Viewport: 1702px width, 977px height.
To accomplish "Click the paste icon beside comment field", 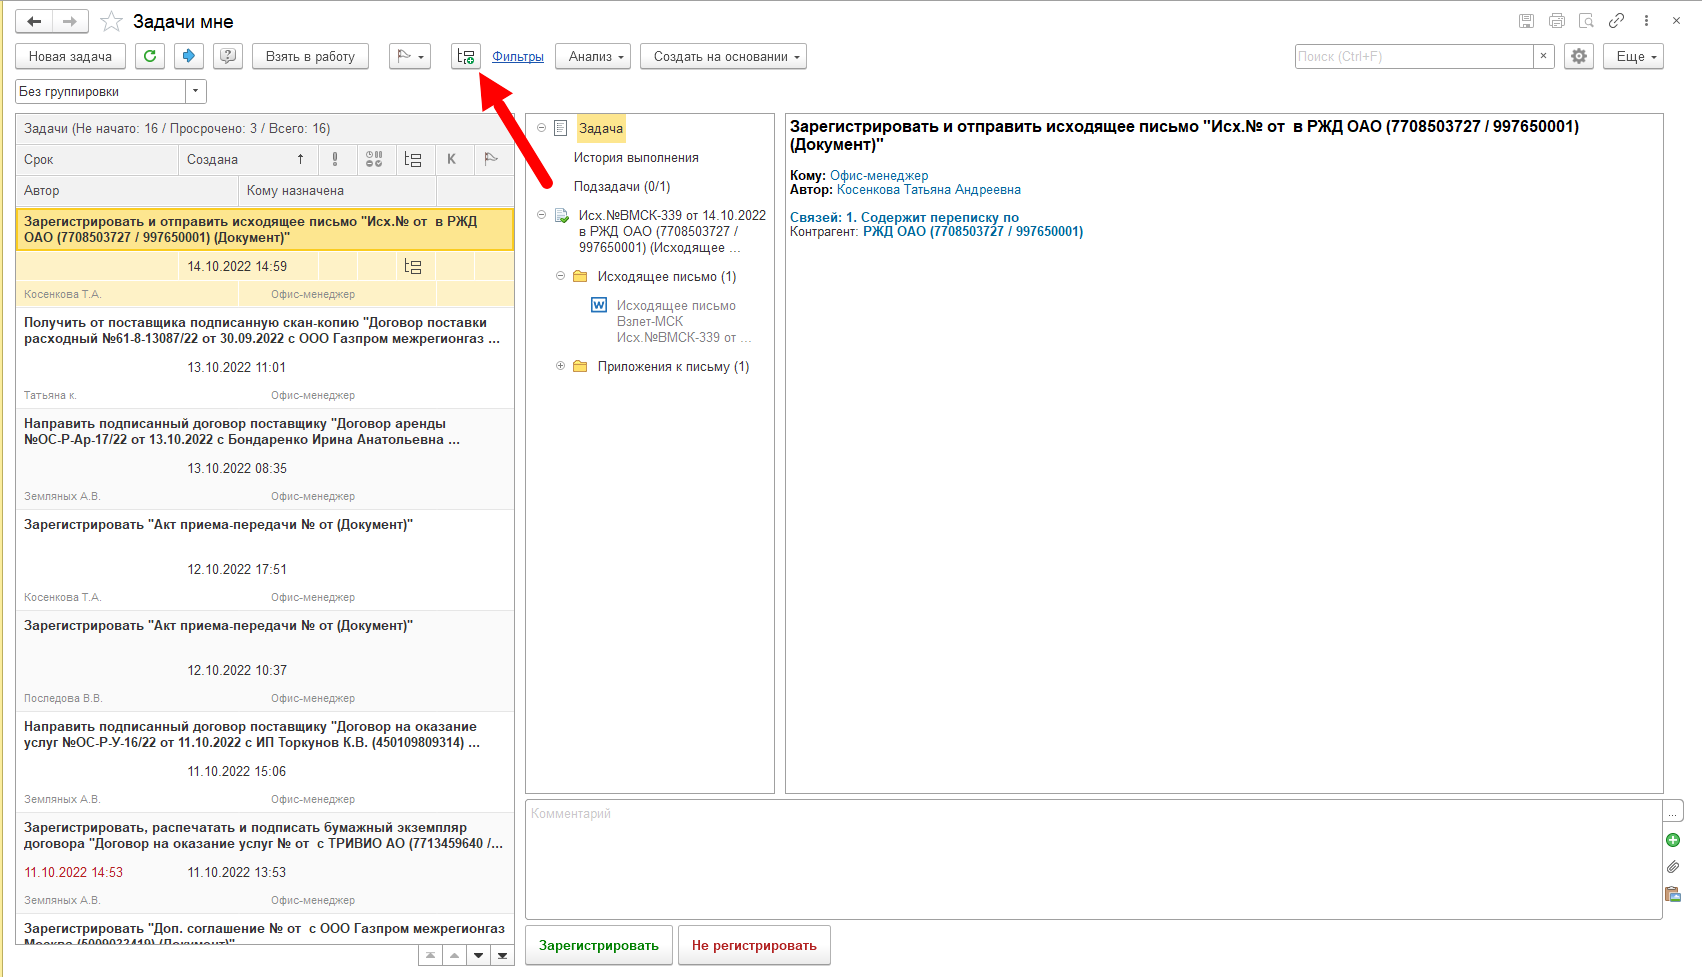I will click(1673, 894).
